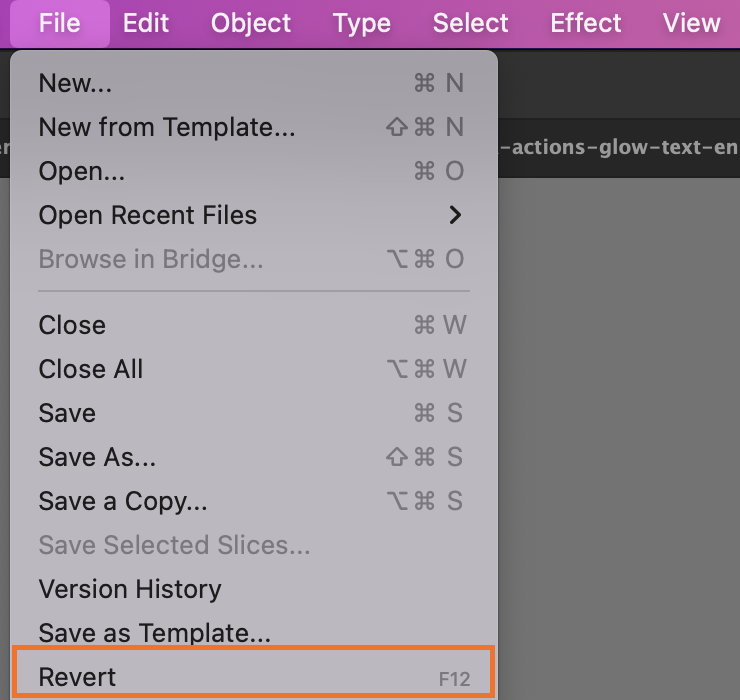The height and width of the screenshot is (700, 740).
Task: Choose Close All
Action: click(x=91, y=369)
